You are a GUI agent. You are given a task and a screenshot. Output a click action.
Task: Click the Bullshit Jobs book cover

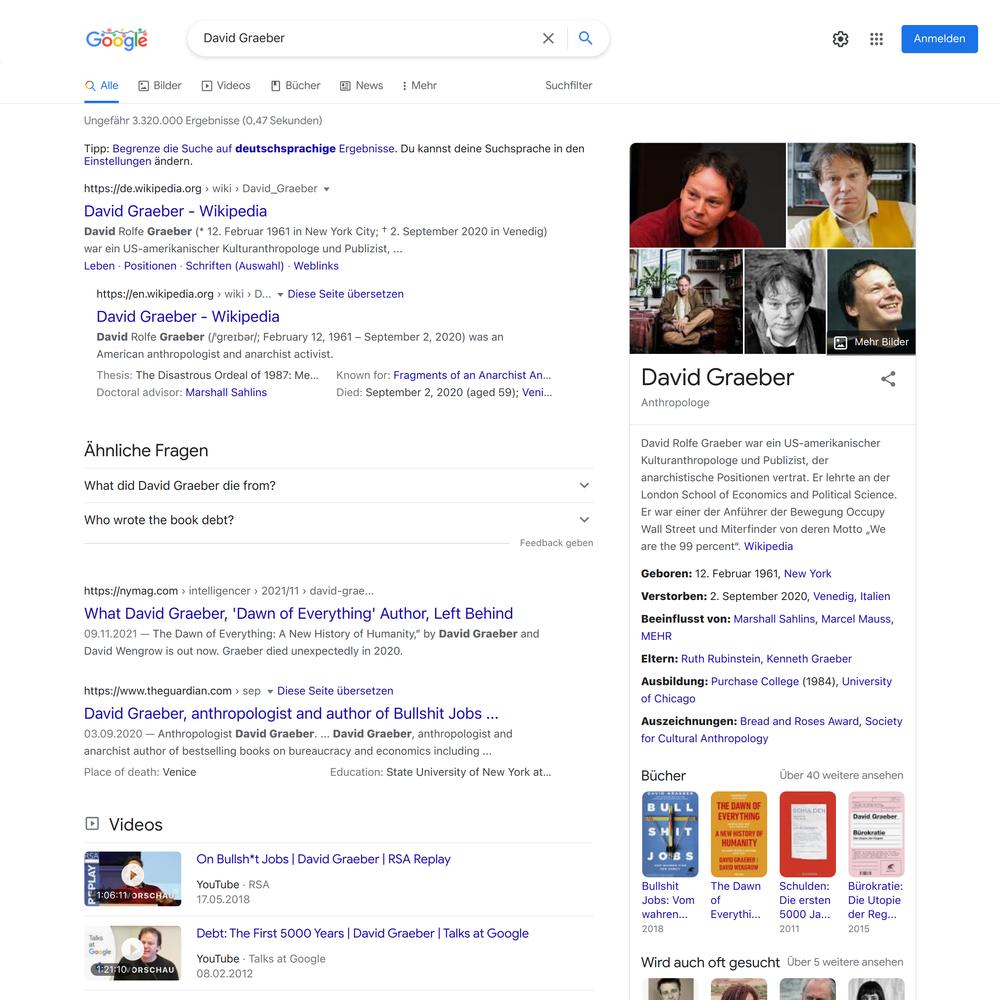point(670,834)
